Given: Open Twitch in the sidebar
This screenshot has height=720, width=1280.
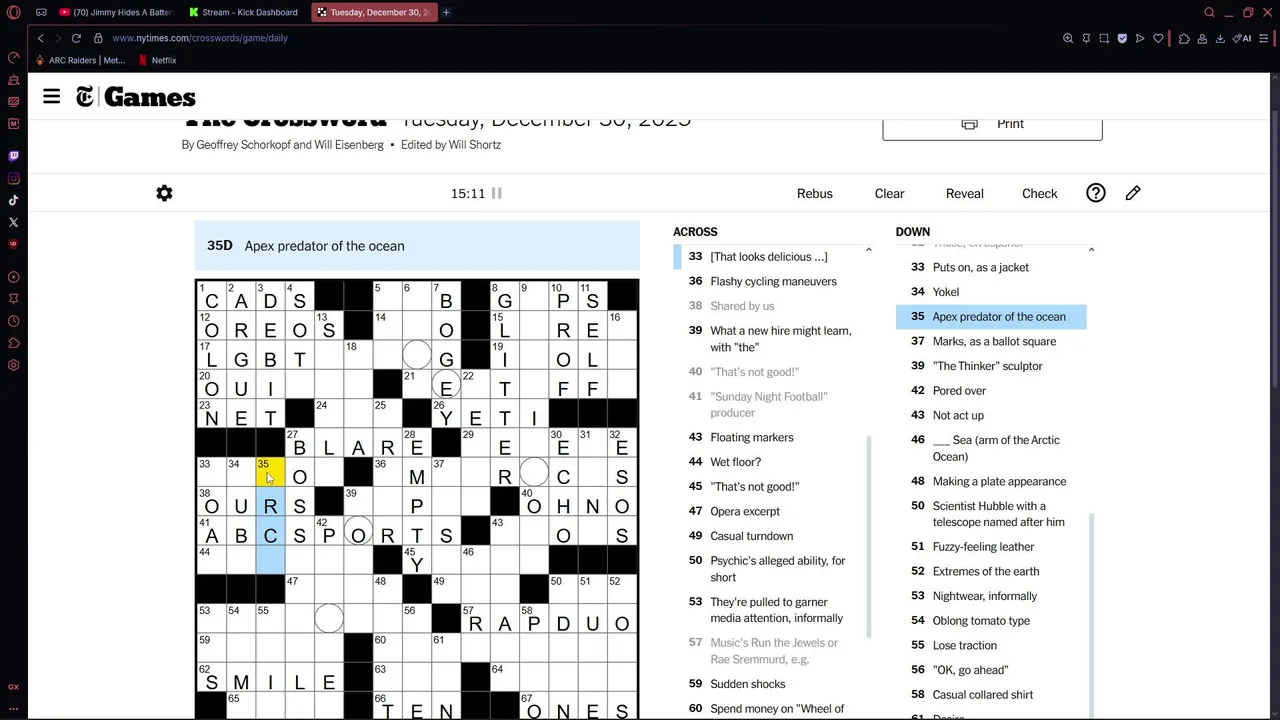Looking at the screenshot, I should 13,156.
